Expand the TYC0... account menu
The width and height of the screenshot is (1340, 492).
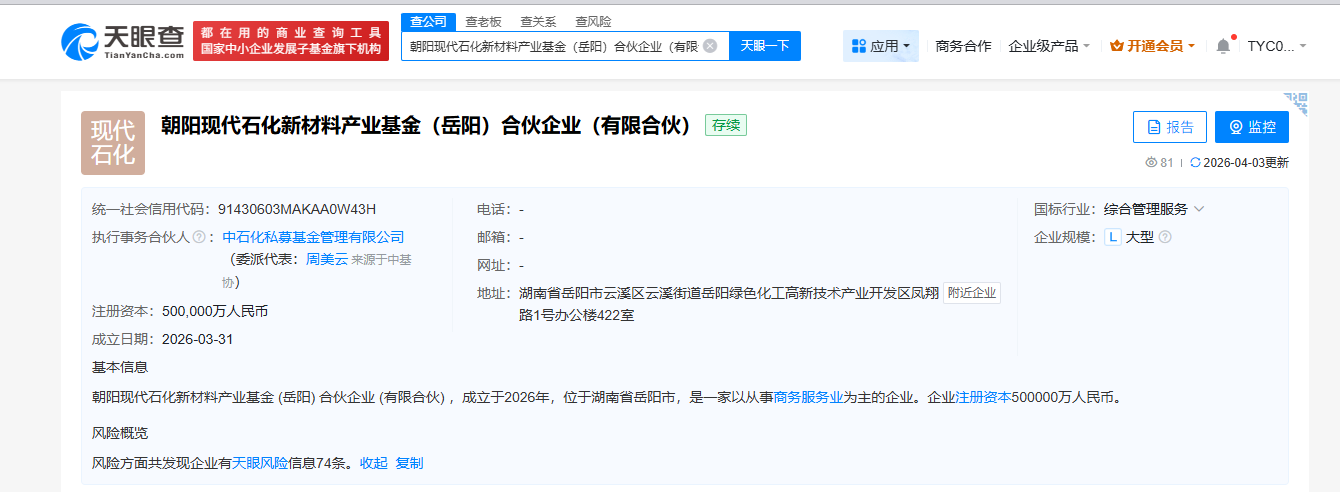pyautogui.click(x=1277, y=46)
